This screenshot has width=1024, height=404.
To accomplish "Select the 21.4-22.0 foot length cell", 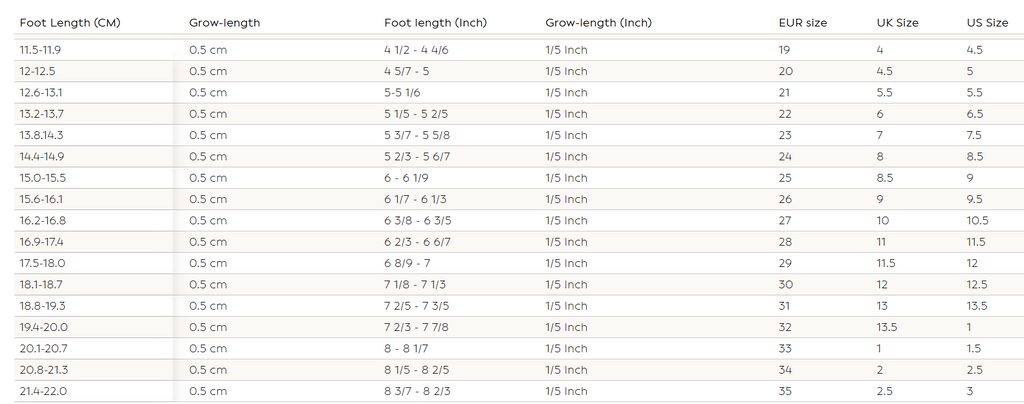I will tap(43, 391).
